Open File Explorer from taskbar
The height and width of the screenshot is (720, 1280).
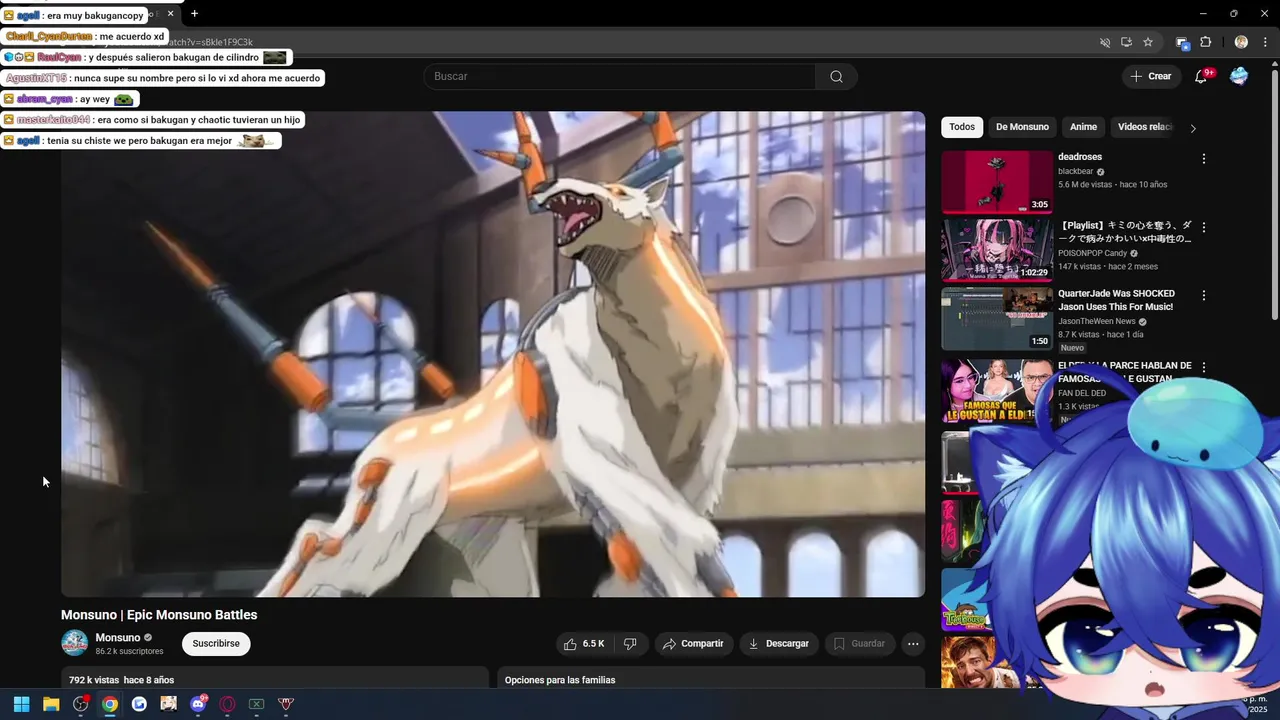51,704
